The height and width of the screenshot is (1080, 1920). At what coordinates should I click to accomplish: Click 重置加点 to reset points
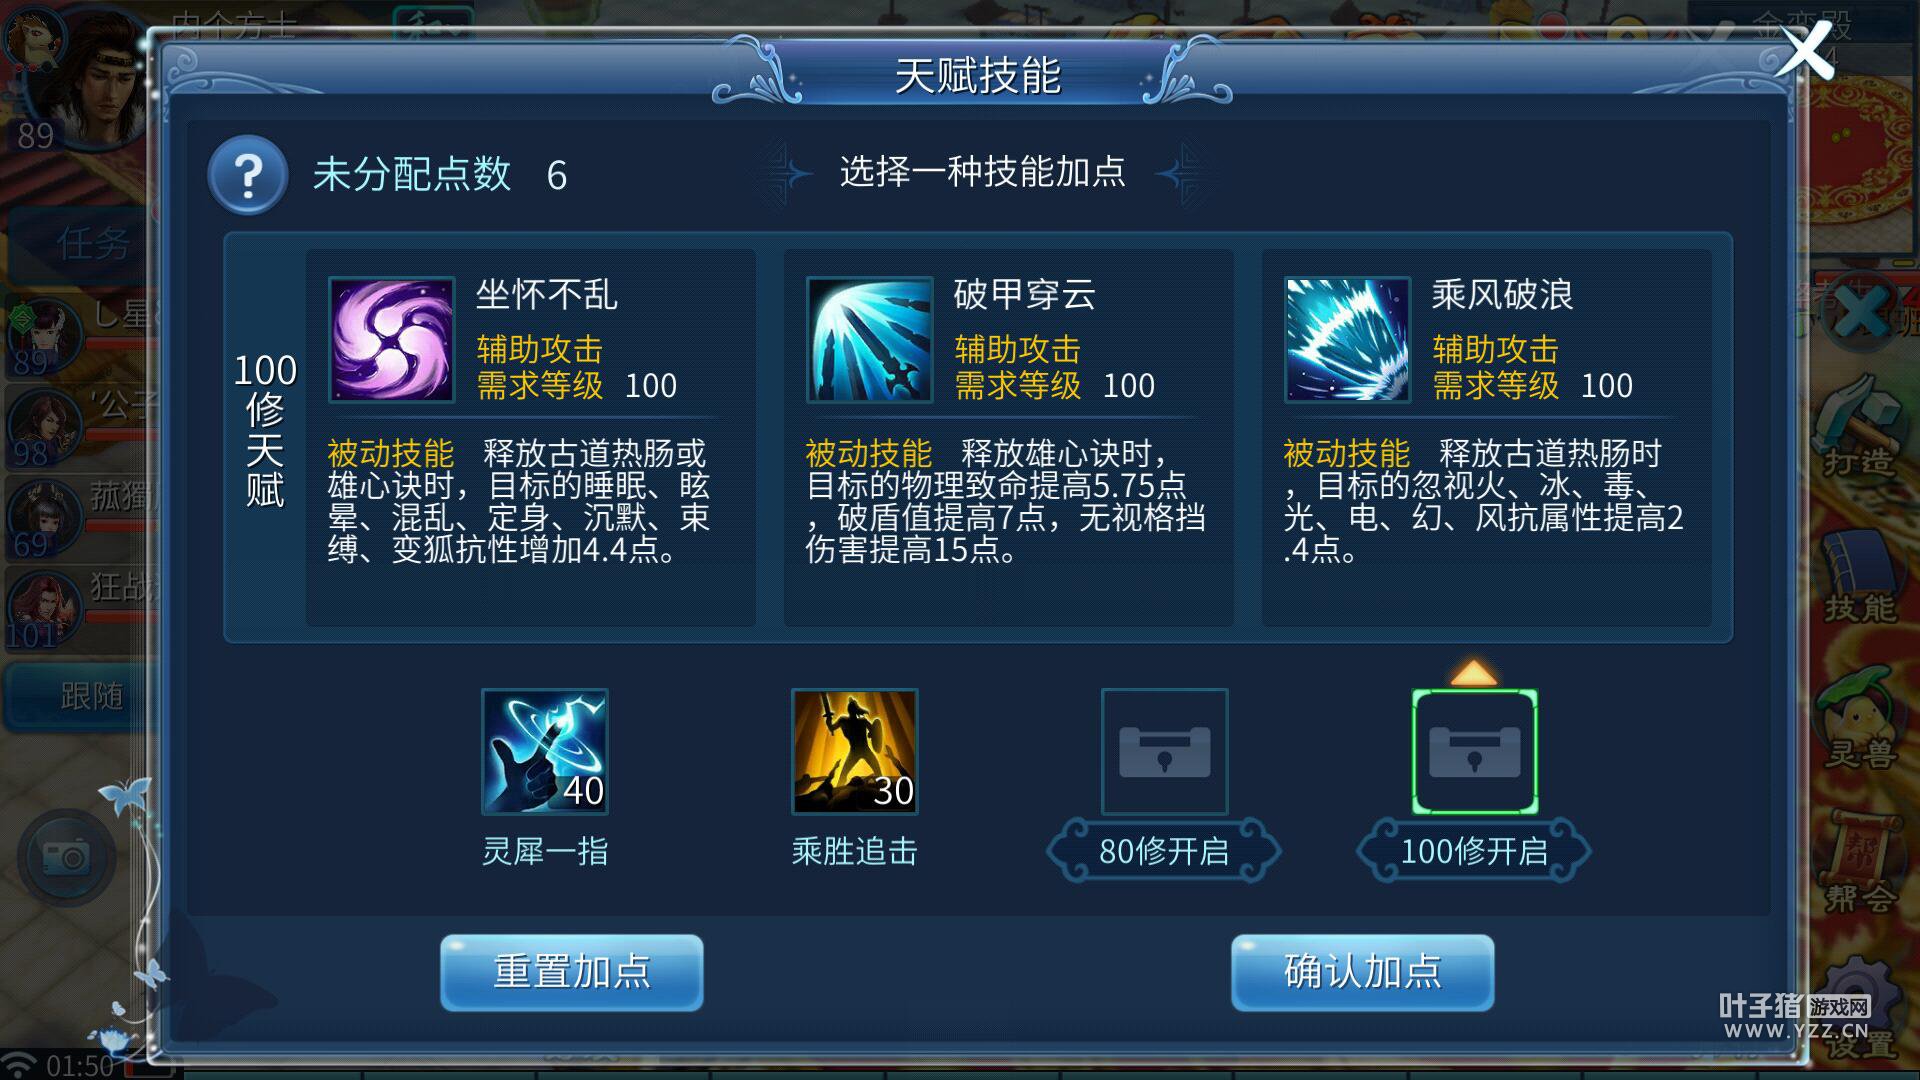pos(572,972)
